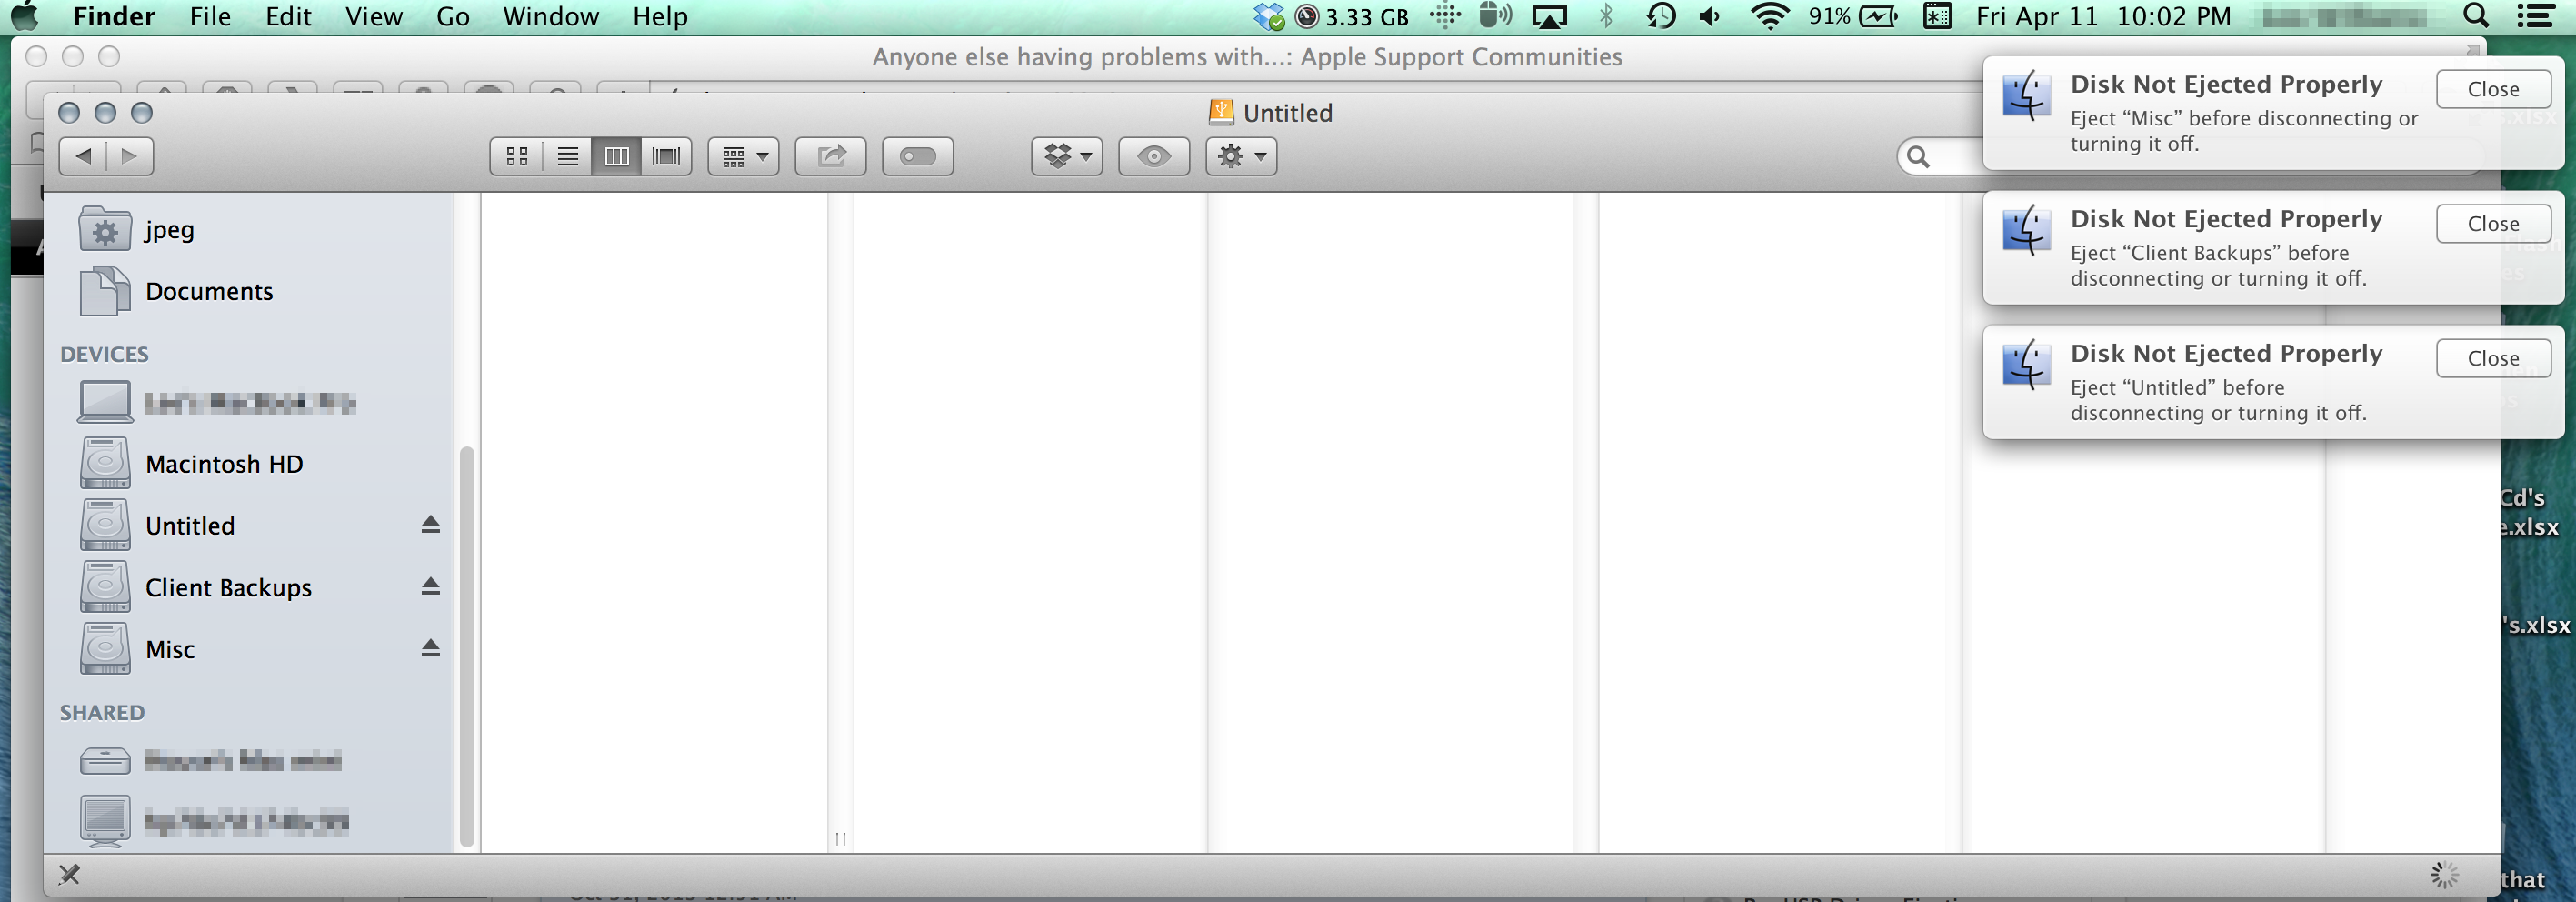Click the volume speaker icon
Image resolution: width=2576 pixels, height=902 pixels.
click(x=1710, y=17)
